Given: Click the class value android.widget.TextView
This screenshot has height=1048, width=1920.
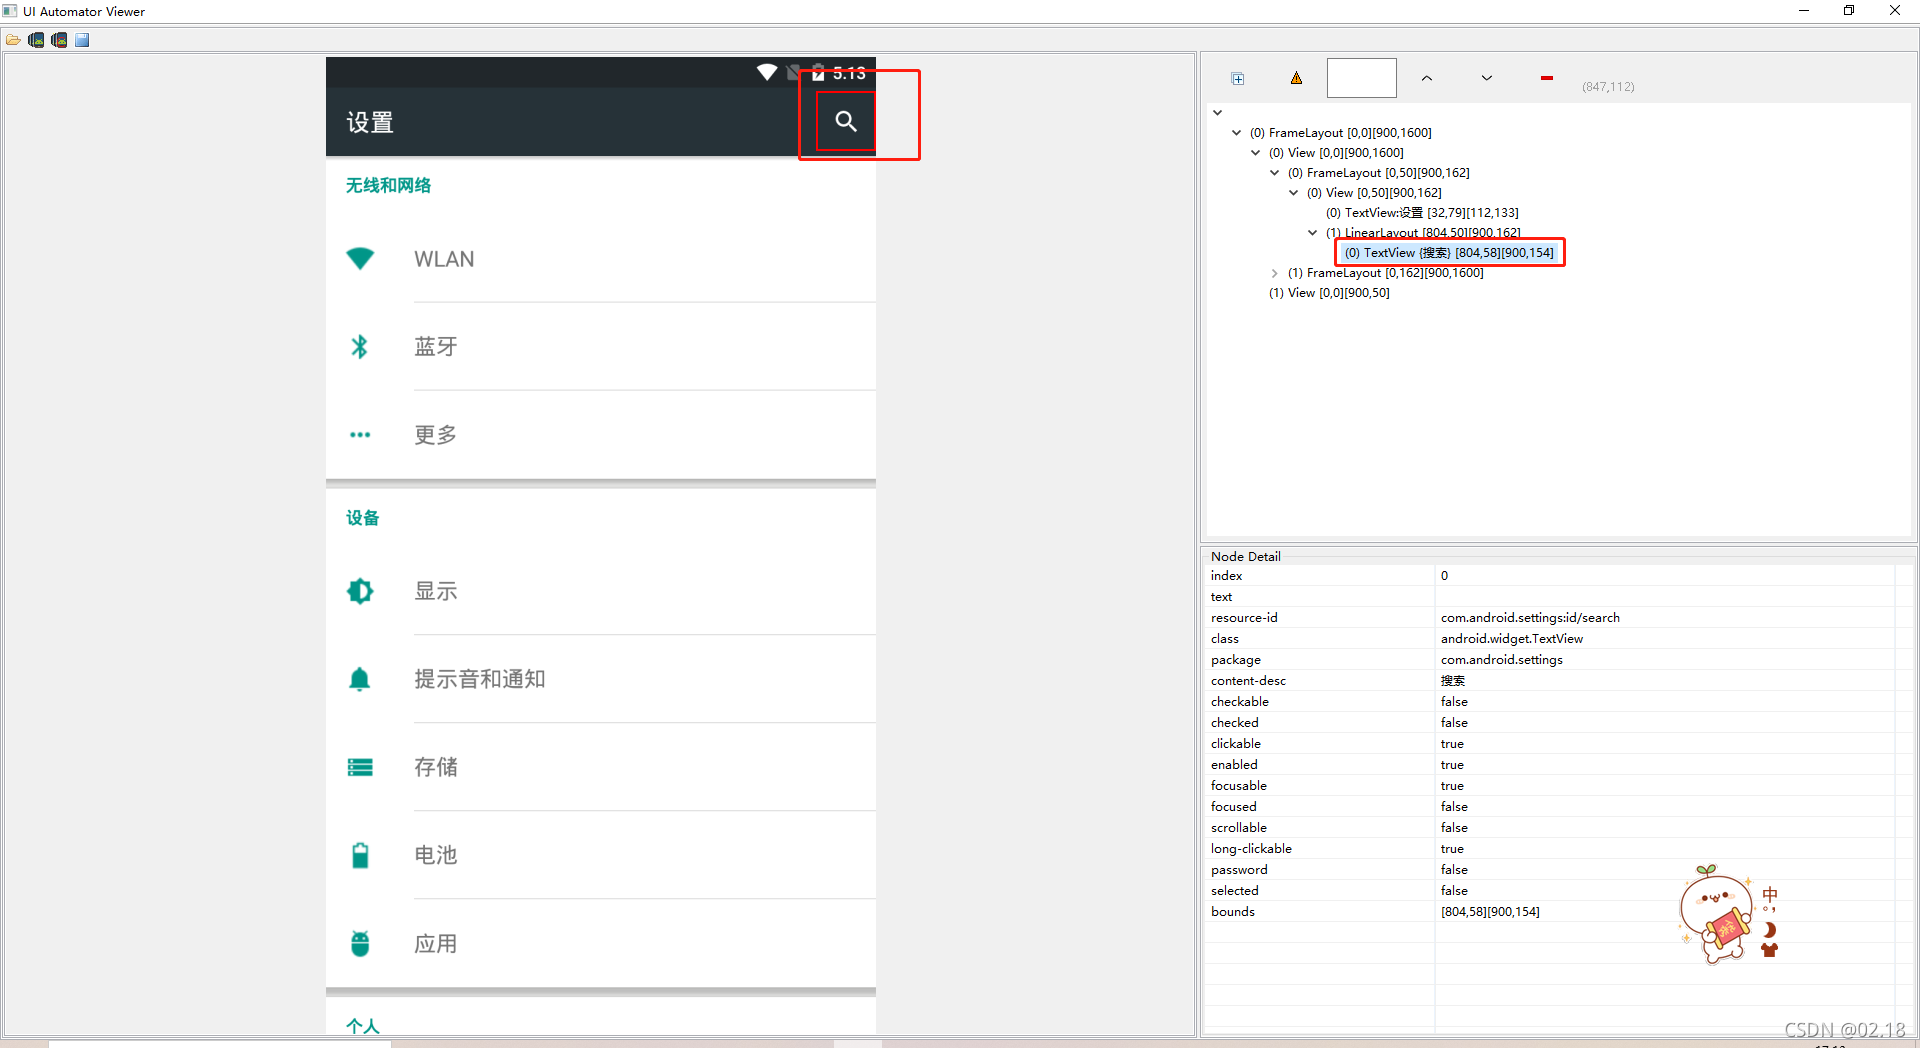Looking at the screenshot, I should (1512, 639).
